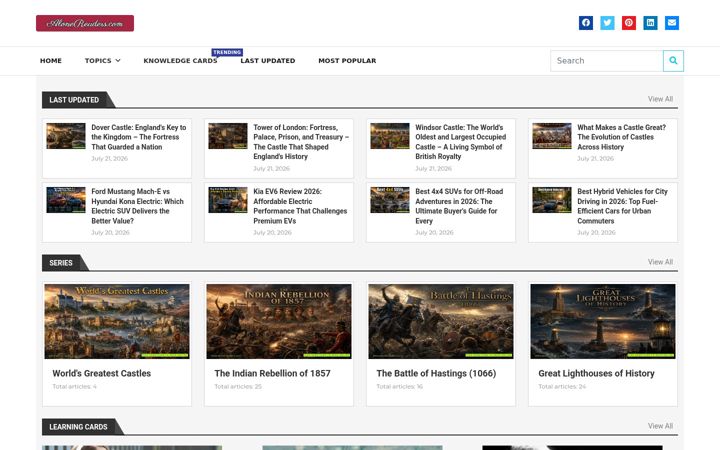The width and height of the screenshot is (720, 450).
Task: Share via the Pinterest icon
Action: click(x=629, y=22)
